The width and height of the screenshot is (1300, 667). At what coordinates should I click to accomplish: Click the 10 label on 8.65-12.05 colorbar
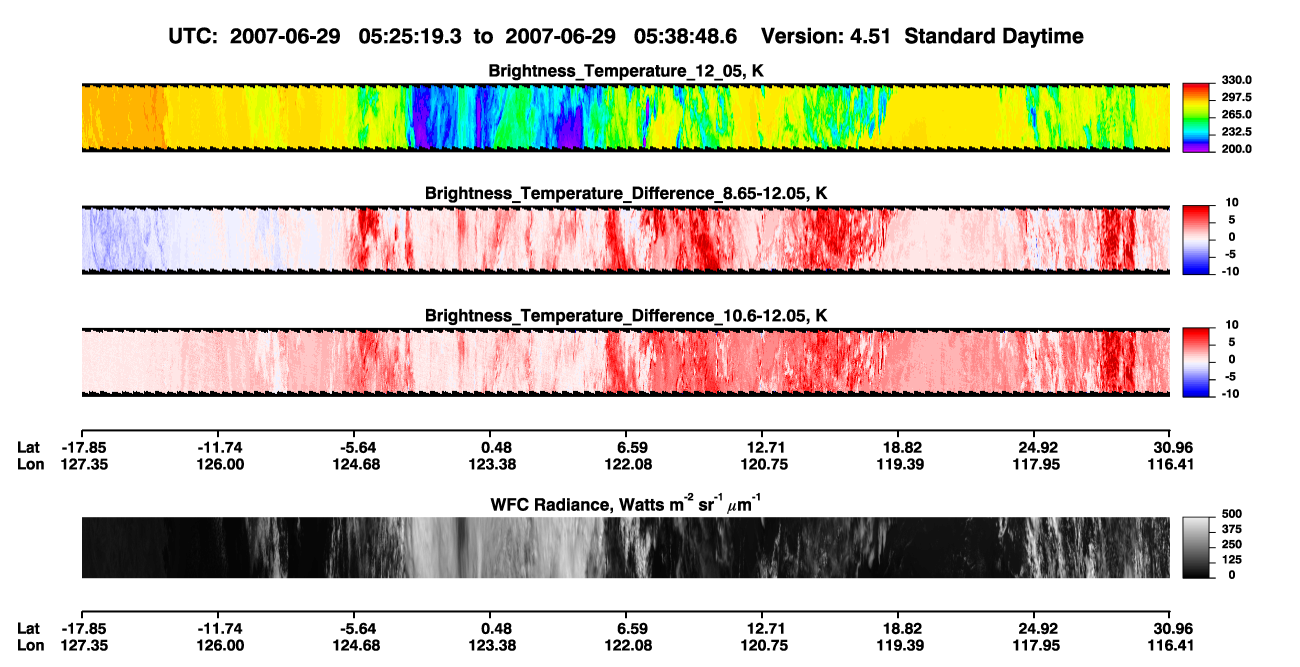[x=1231, y=203]
